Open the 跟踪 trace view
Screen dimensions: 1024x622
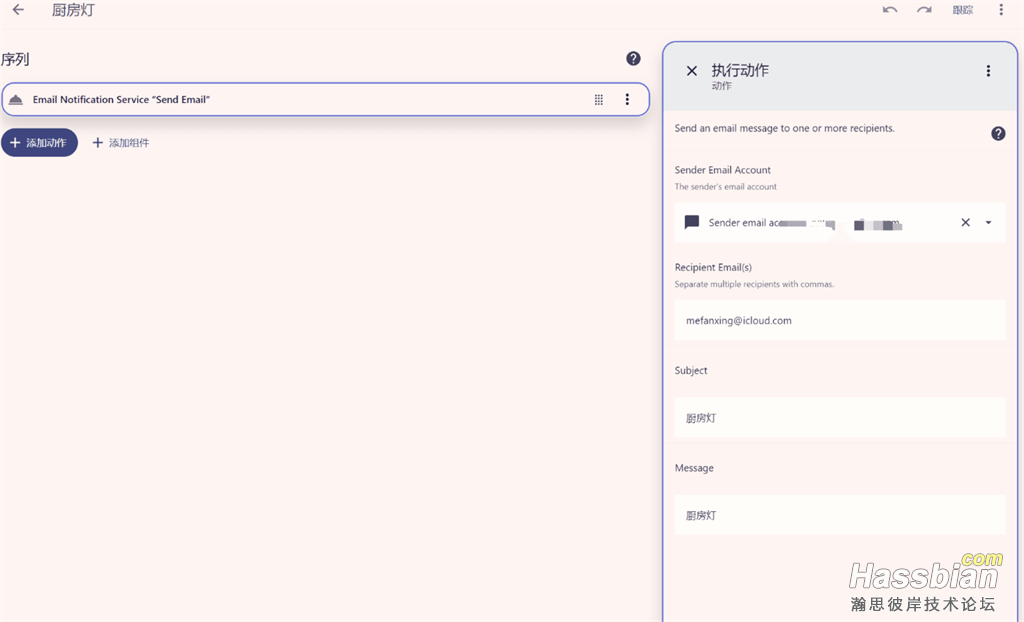[962, 10]
